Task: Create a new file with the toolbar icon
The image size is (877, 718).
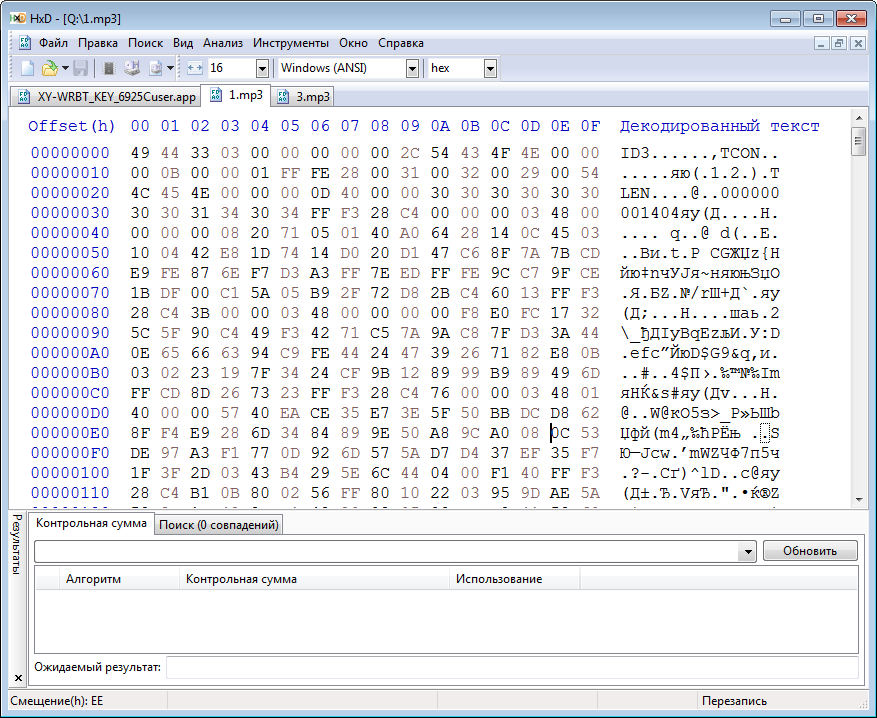Action: pos(27,68)
